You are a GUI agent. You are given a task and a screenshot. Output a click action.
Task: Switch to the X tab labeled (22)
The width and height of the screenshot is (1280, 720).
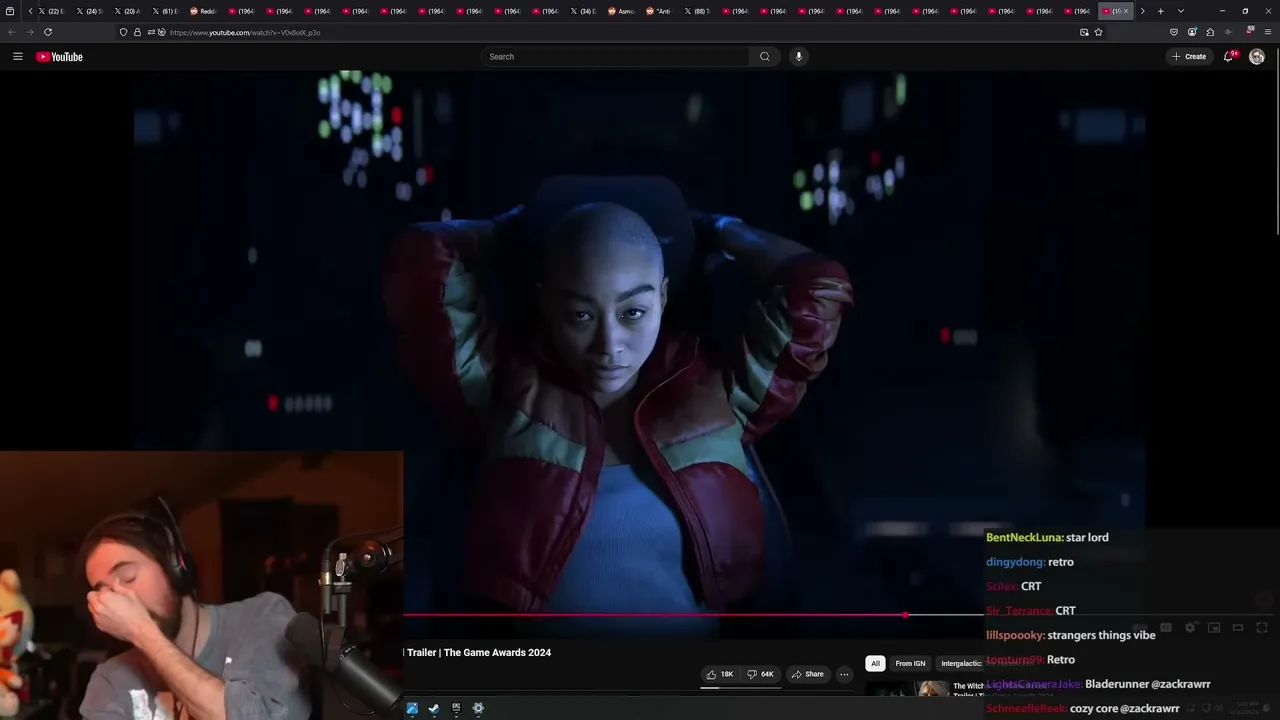coord(51,11)
